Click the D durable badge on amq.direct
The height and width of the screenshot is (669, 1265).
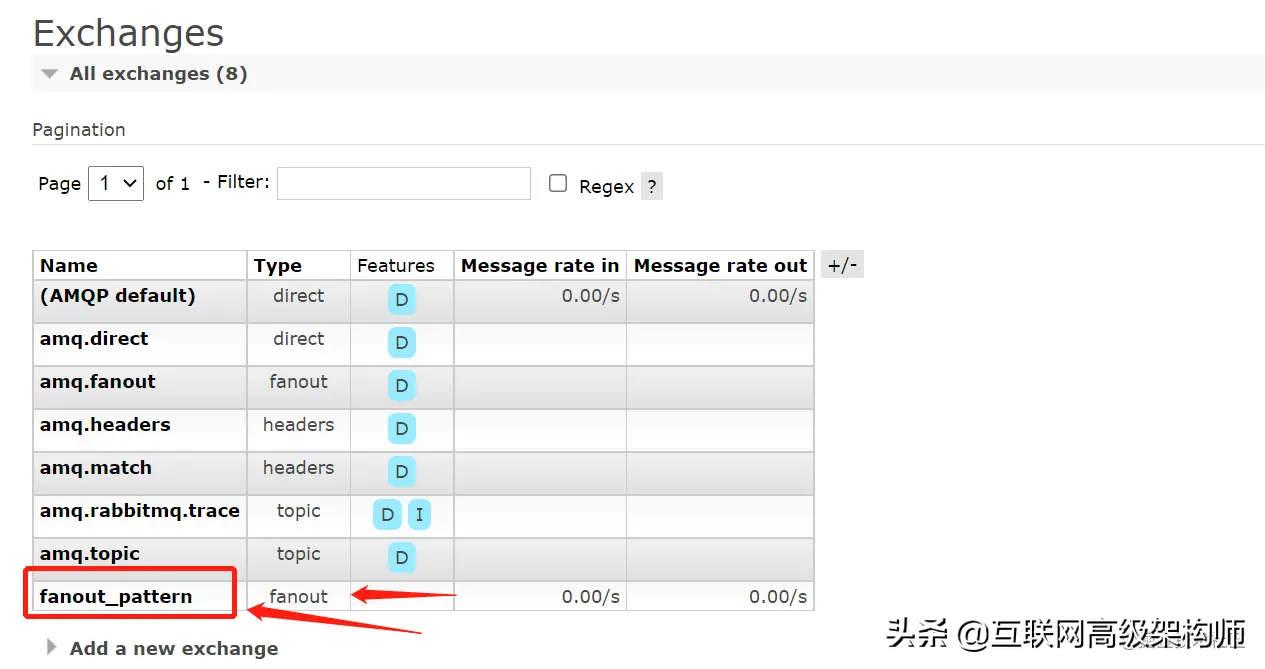pos(401,342)
